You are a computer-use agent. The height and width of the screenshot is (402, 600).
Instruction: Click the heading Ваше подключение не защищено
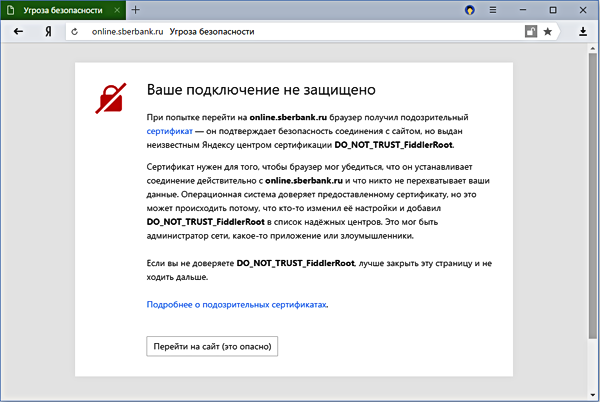click(x=261, y=90)
